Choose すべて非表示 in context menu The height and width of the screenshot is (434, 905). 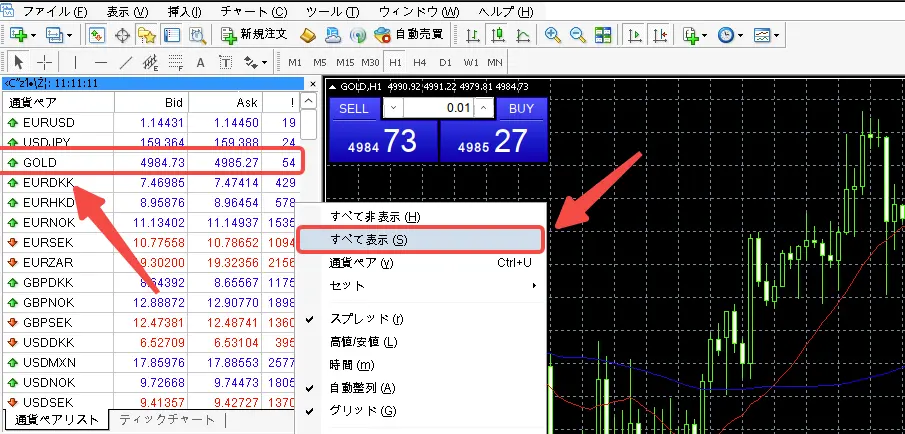coord(421,217)
